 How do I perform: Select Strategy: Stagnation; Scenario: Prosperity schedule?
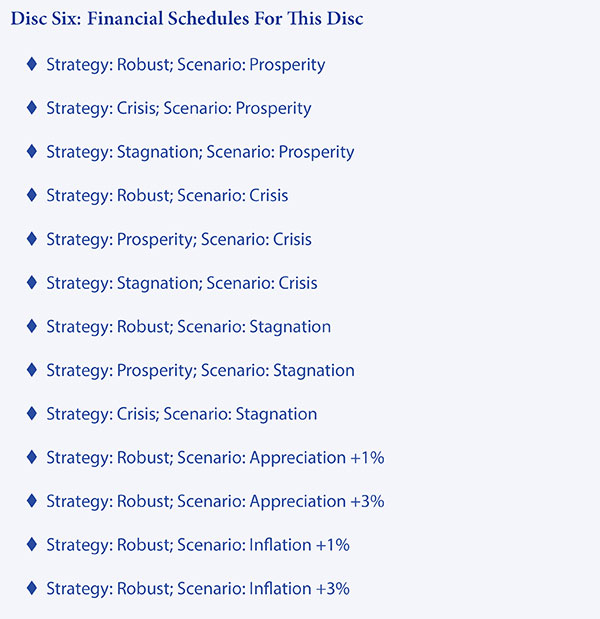[200, 152]
